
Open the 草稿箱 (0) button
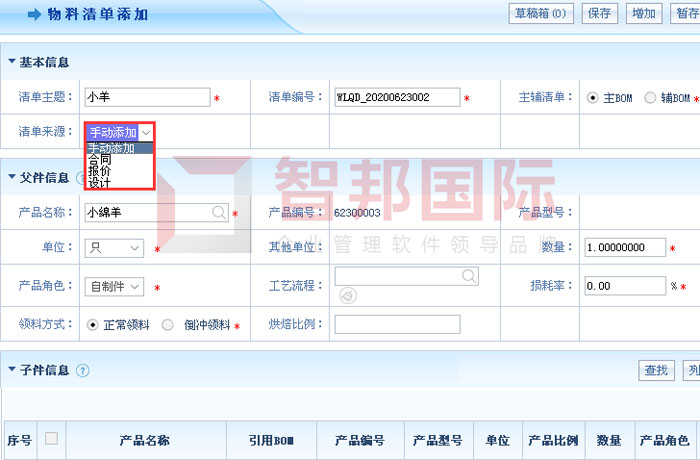(x=541, y=13)
